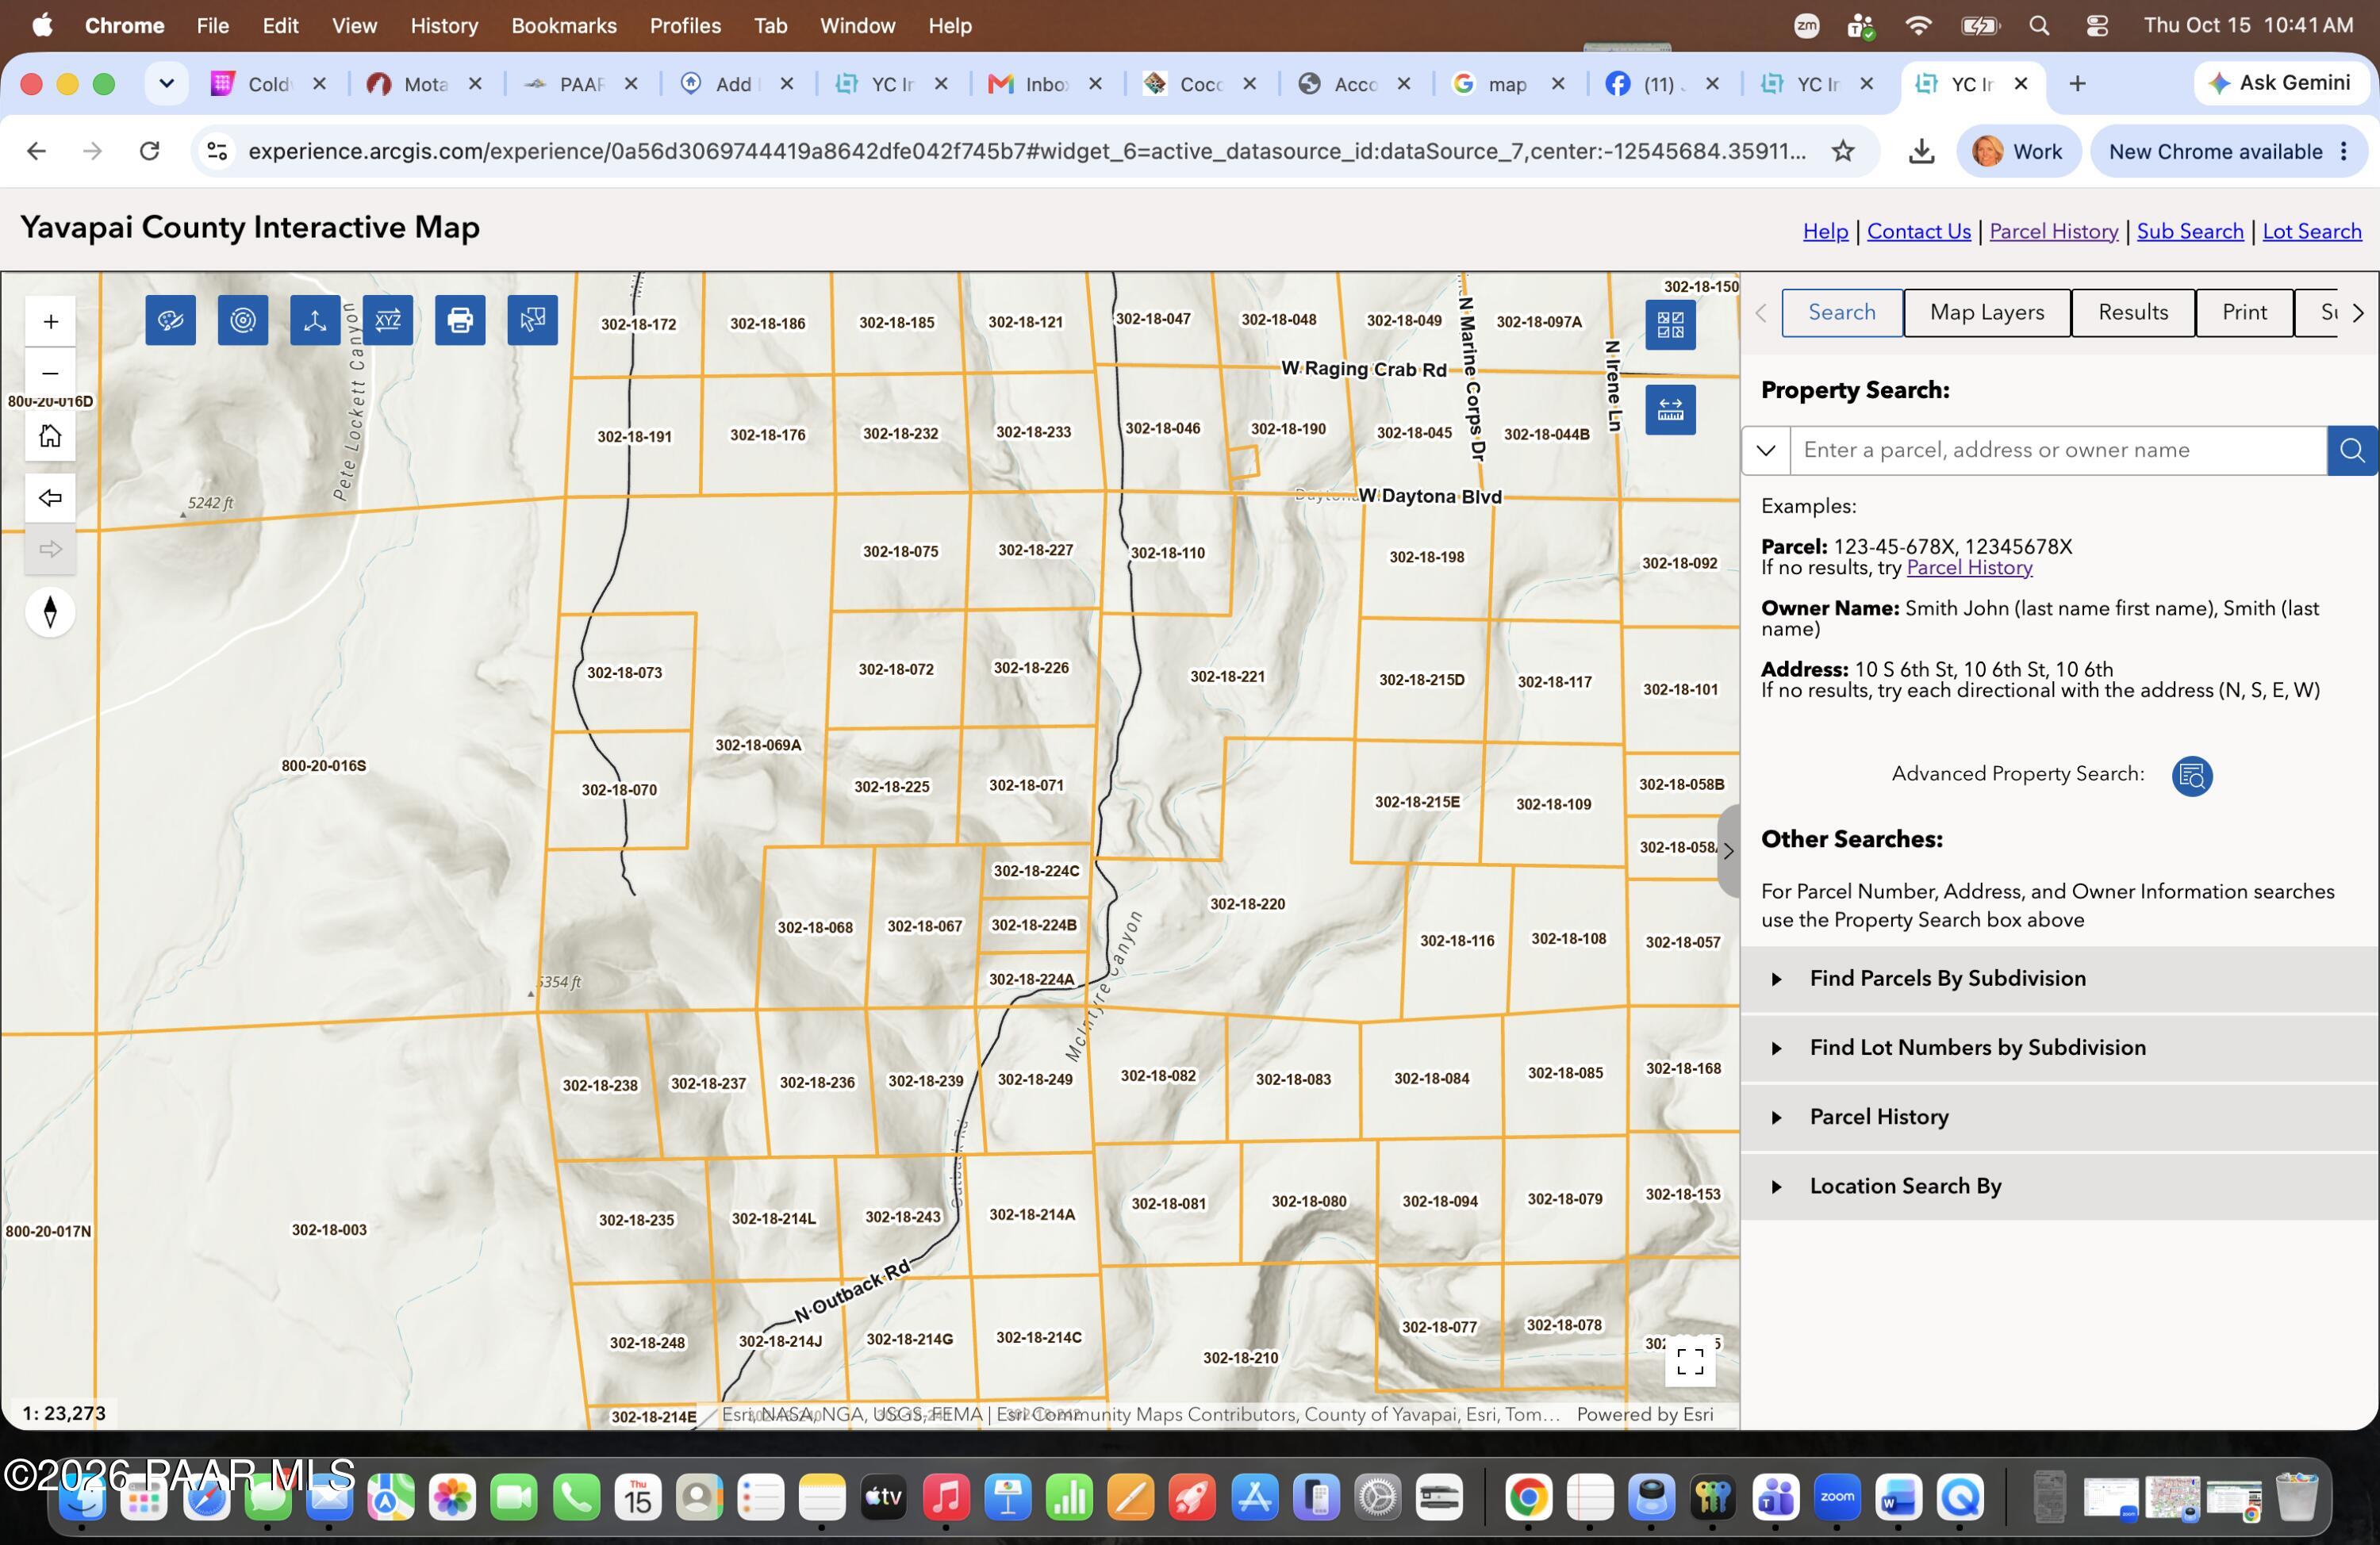Reset map orientation with compass
Image resolution: width=2380 pixels, height=1545 pixels.
(x=50, y=612)
